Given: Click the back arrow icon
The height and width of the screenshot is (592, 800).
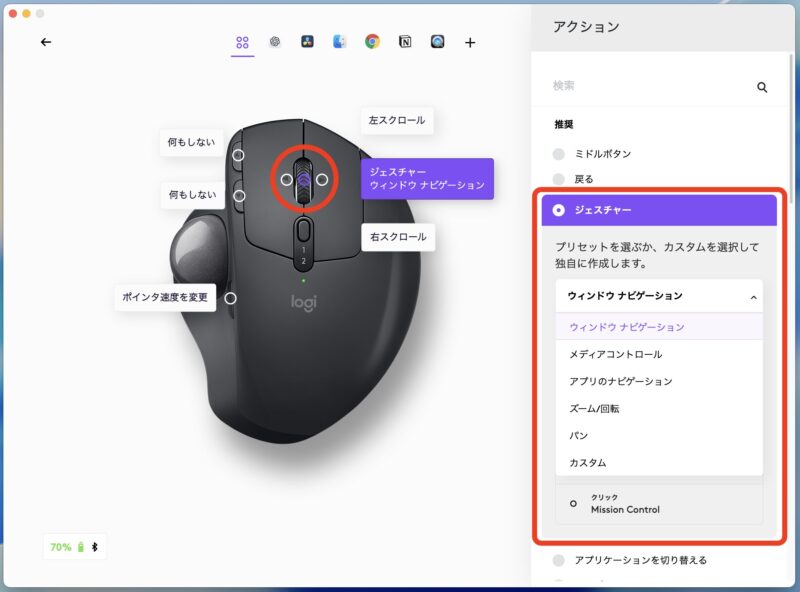Looking at the screenshot, I should coord(46,42).
